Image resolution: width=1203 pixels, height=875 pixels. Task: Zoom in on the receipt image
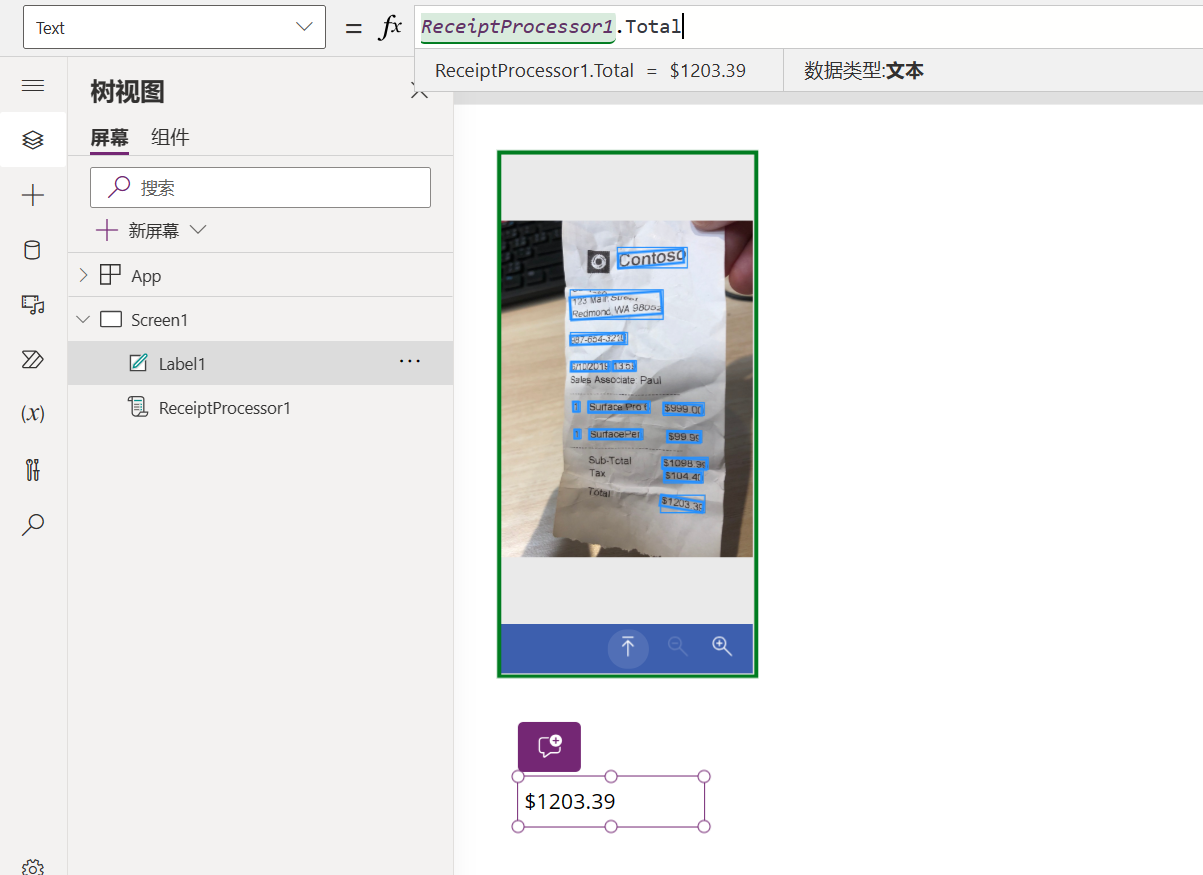722,646
